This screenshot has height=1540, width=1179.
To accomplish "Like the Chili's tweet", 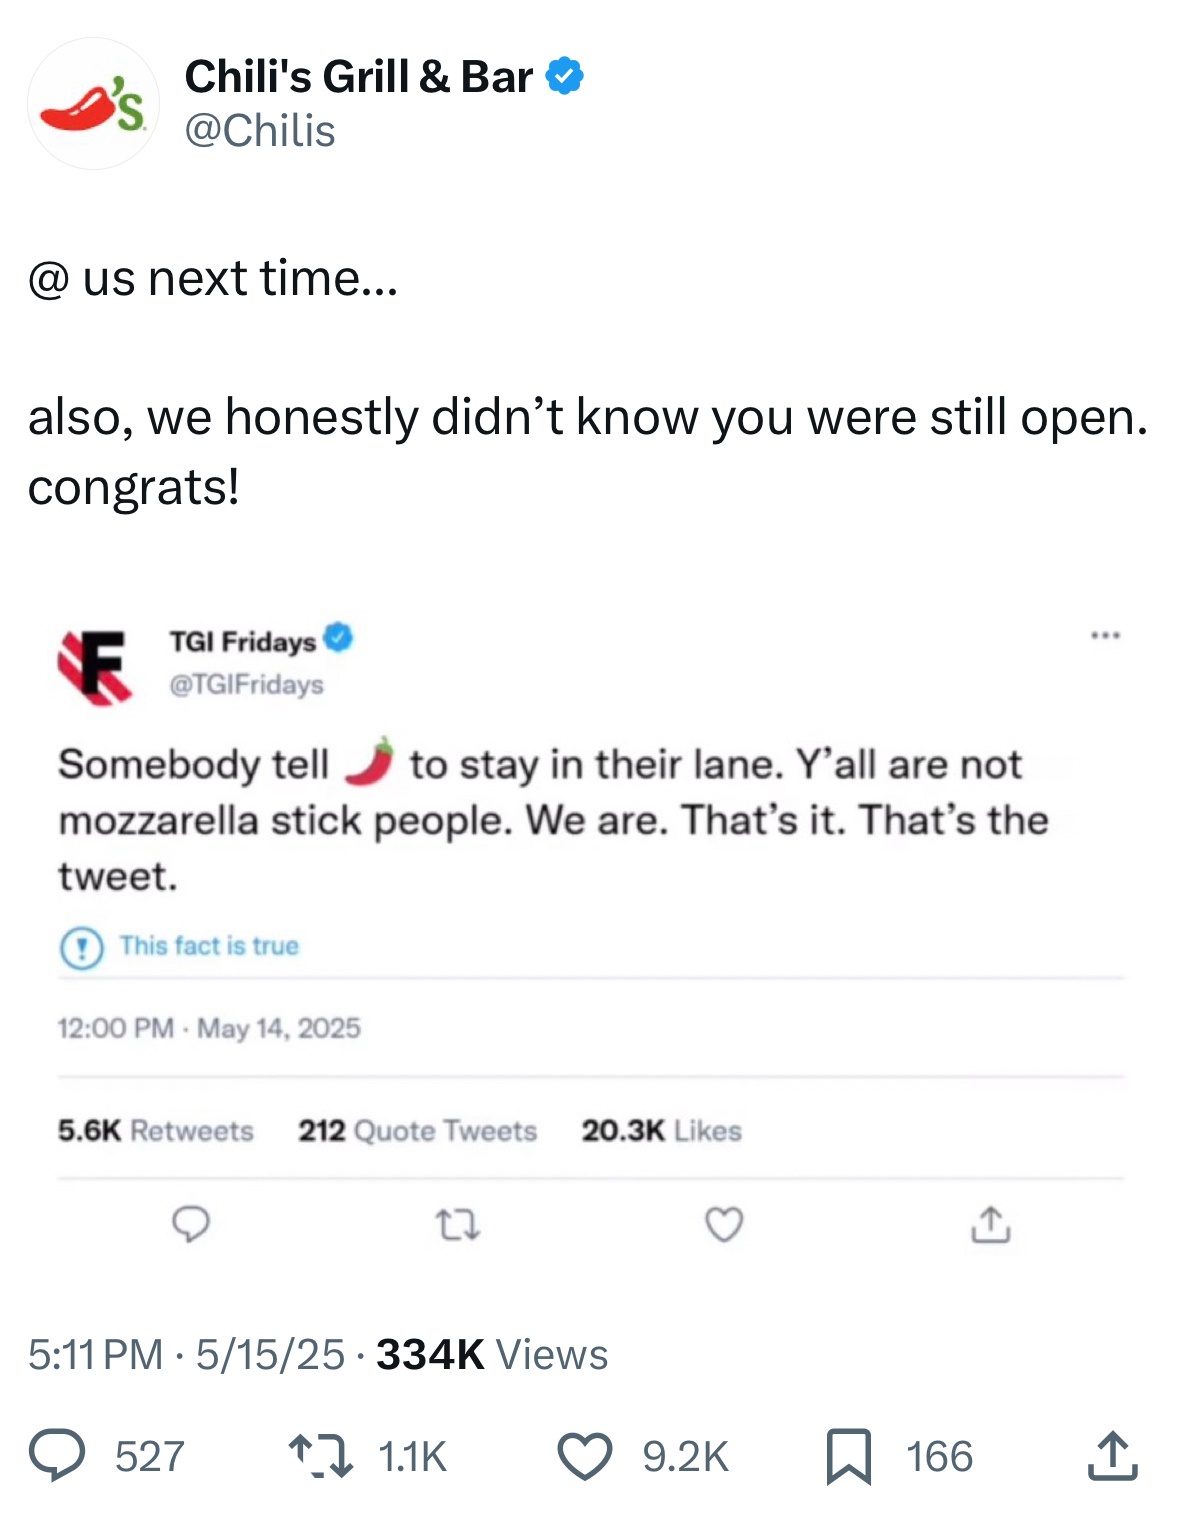I will tap(585, 1455).
